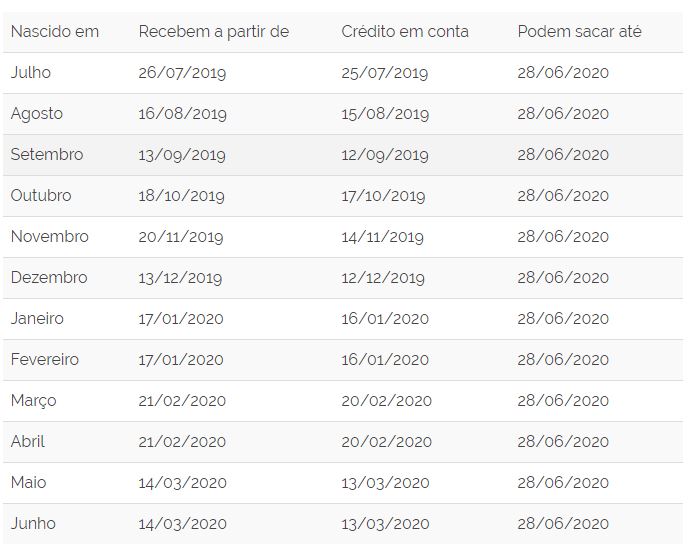
Task: Select the Março row label
Action: (x=34, y=401)
